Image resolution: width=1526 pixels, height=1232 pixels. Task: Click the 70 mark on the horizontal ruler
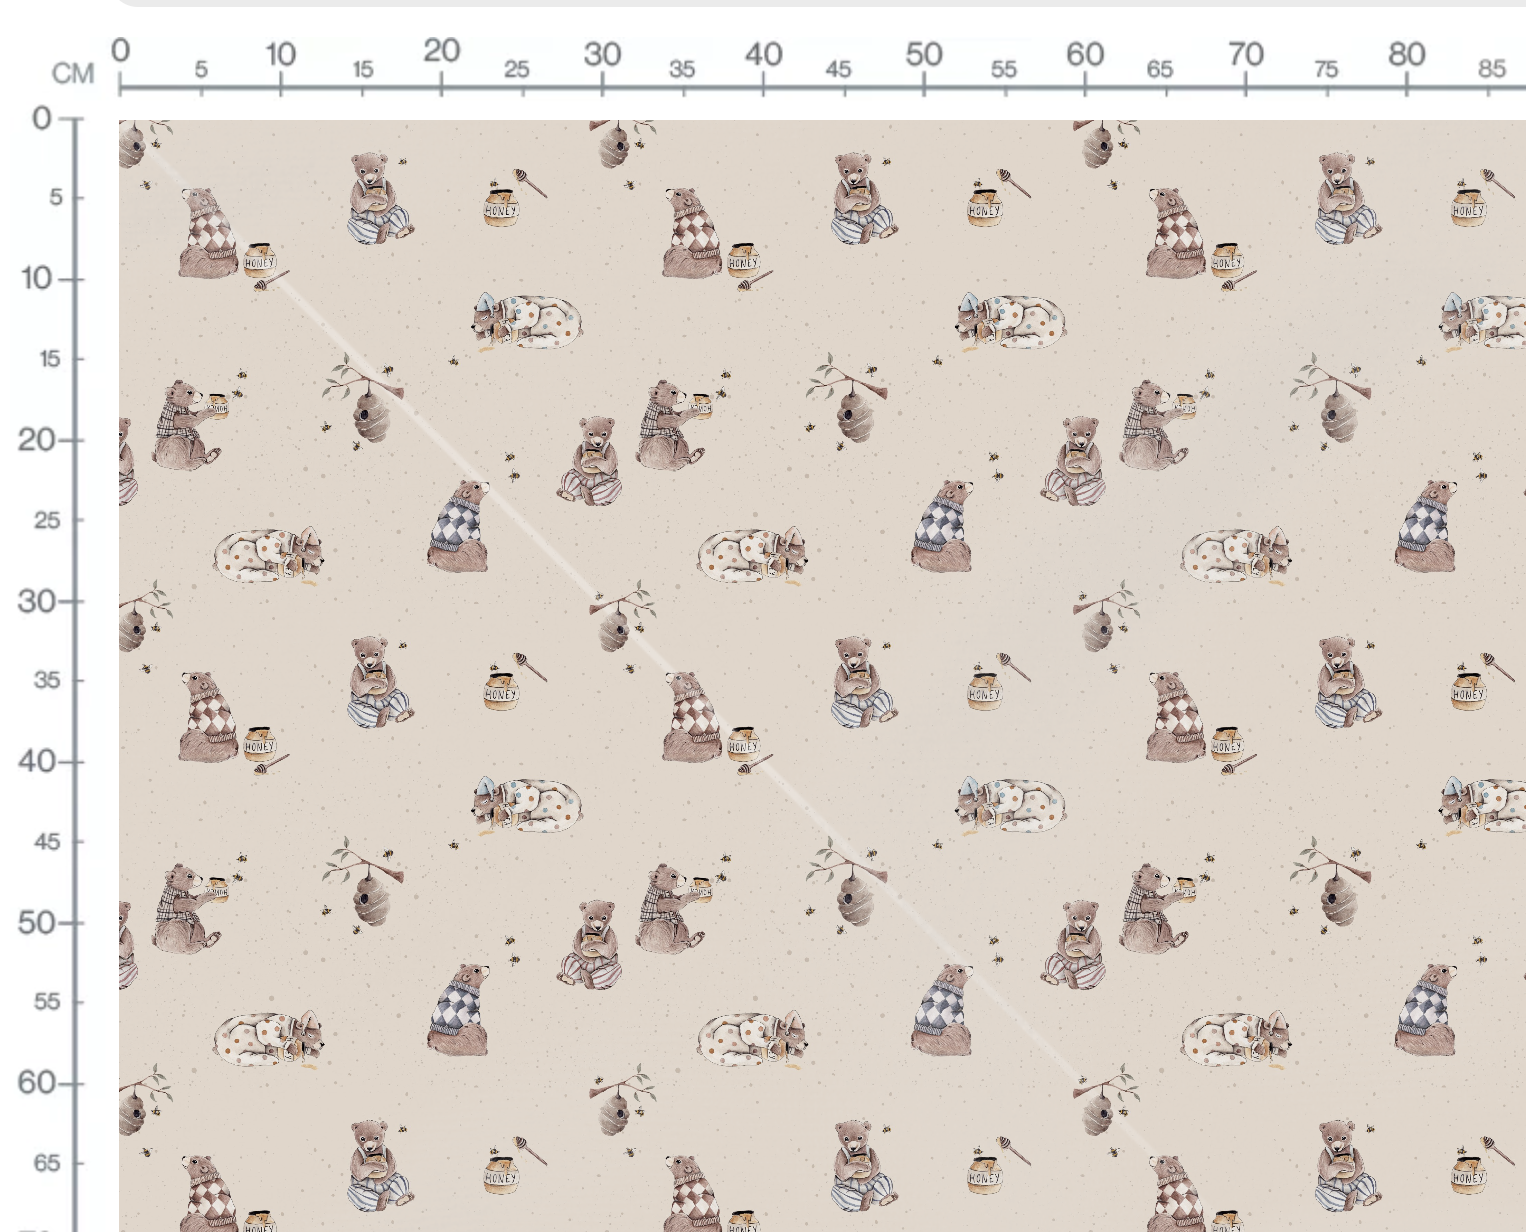tap(1246, 54)
